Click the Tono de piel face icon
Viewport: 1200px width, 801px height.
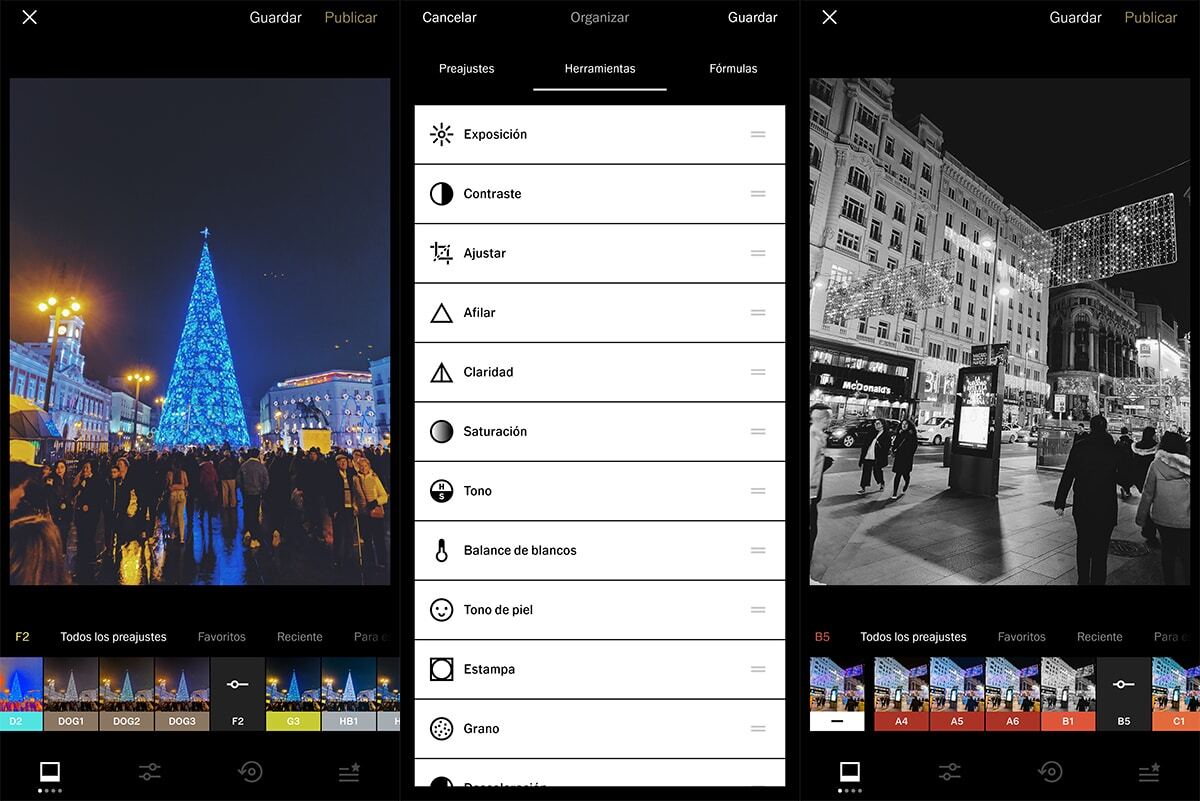pyautogui.click(x=441, y=610)
